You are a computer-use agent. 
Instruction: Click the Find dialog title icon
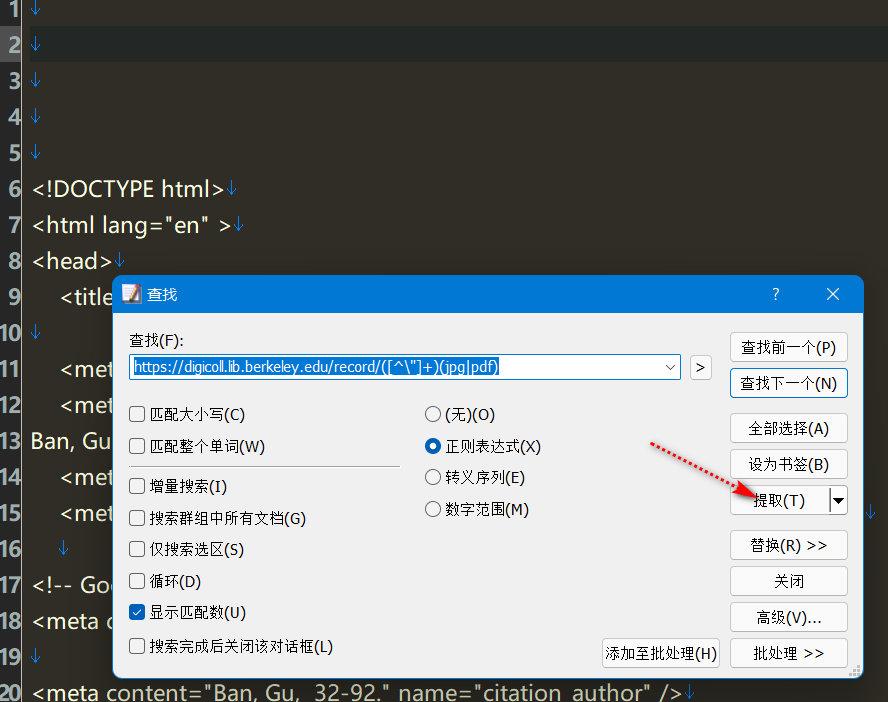click(x=132, y=294)
